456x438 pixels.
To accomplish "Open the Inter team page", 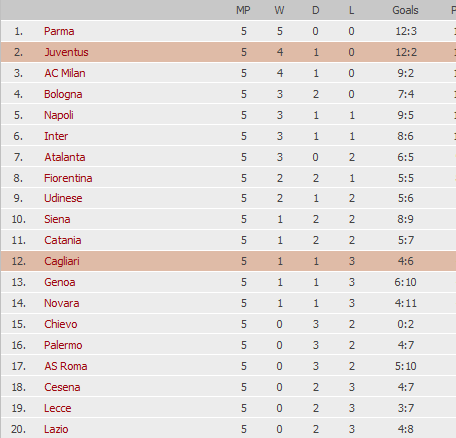I will pos(56,136).
